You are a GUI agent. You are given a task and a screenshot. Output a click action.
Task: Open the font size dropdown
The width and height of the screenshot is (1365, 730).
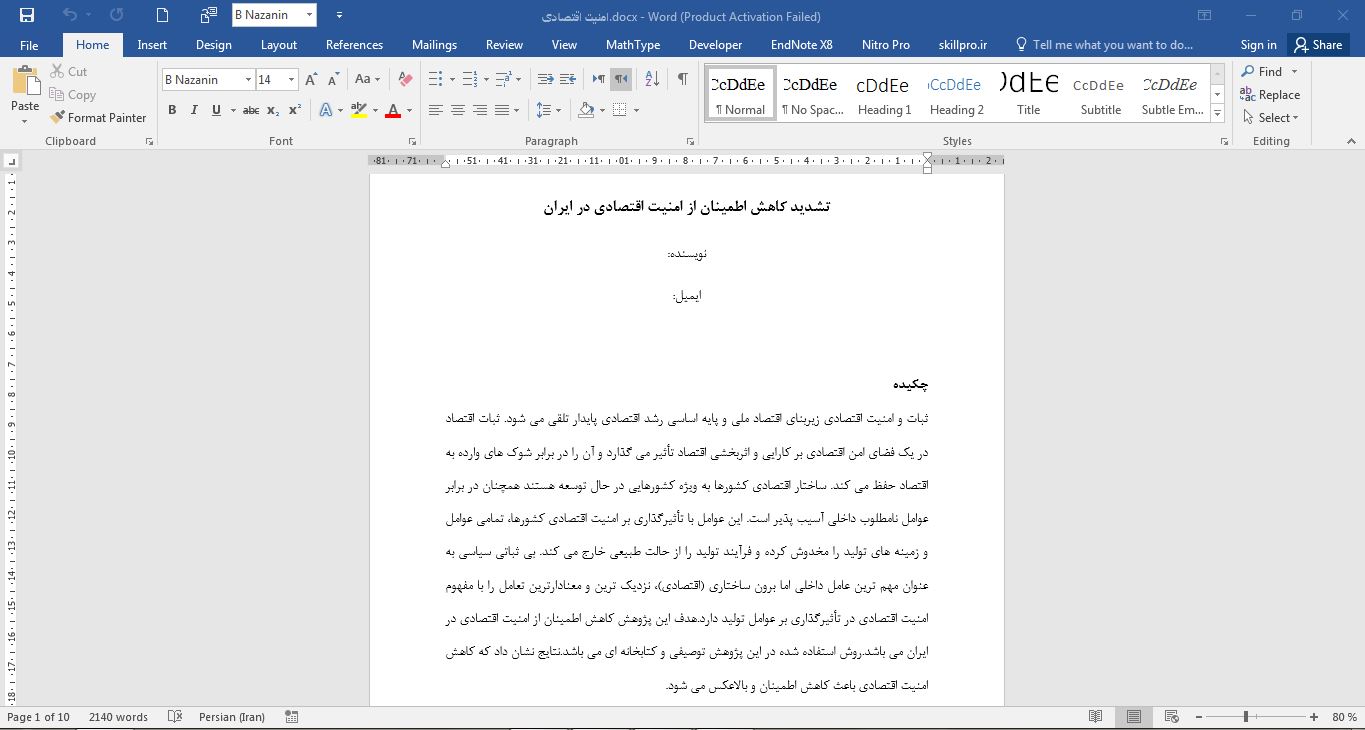(x=291, y=80)
